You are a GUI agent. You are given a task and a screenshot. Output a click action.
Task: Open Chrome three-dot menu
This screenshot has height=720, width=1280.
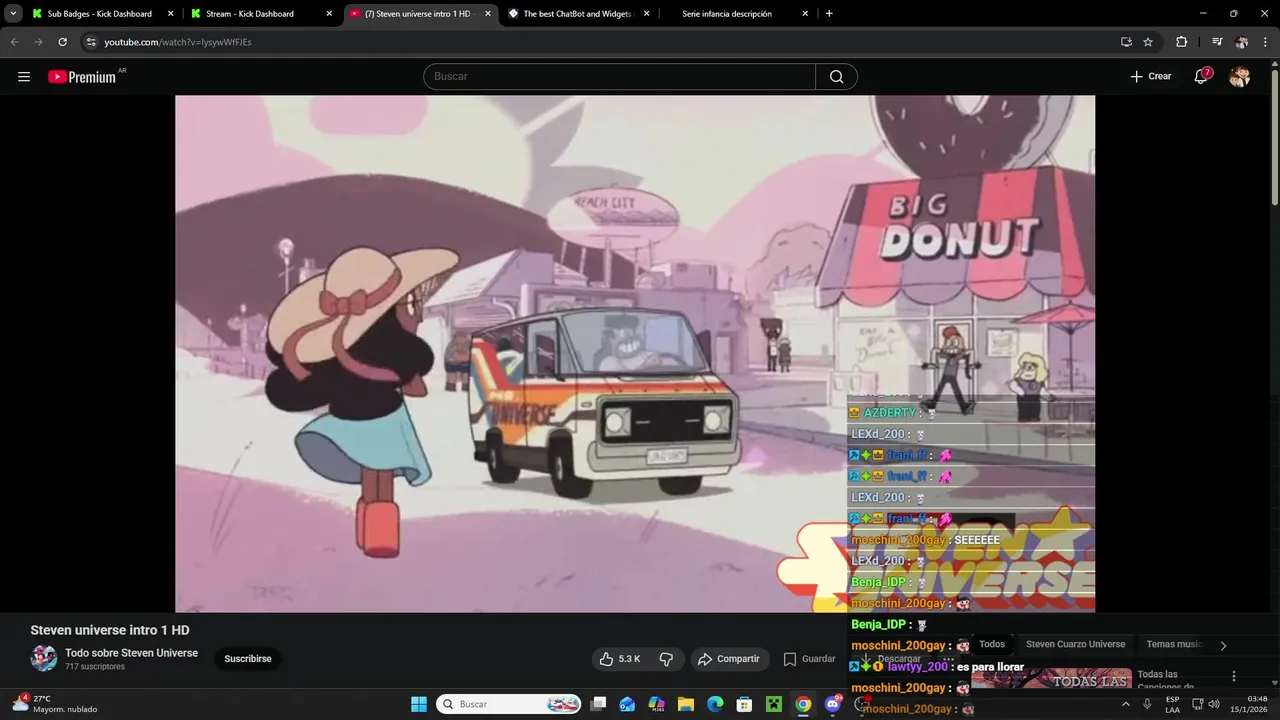coord(1265,42)
